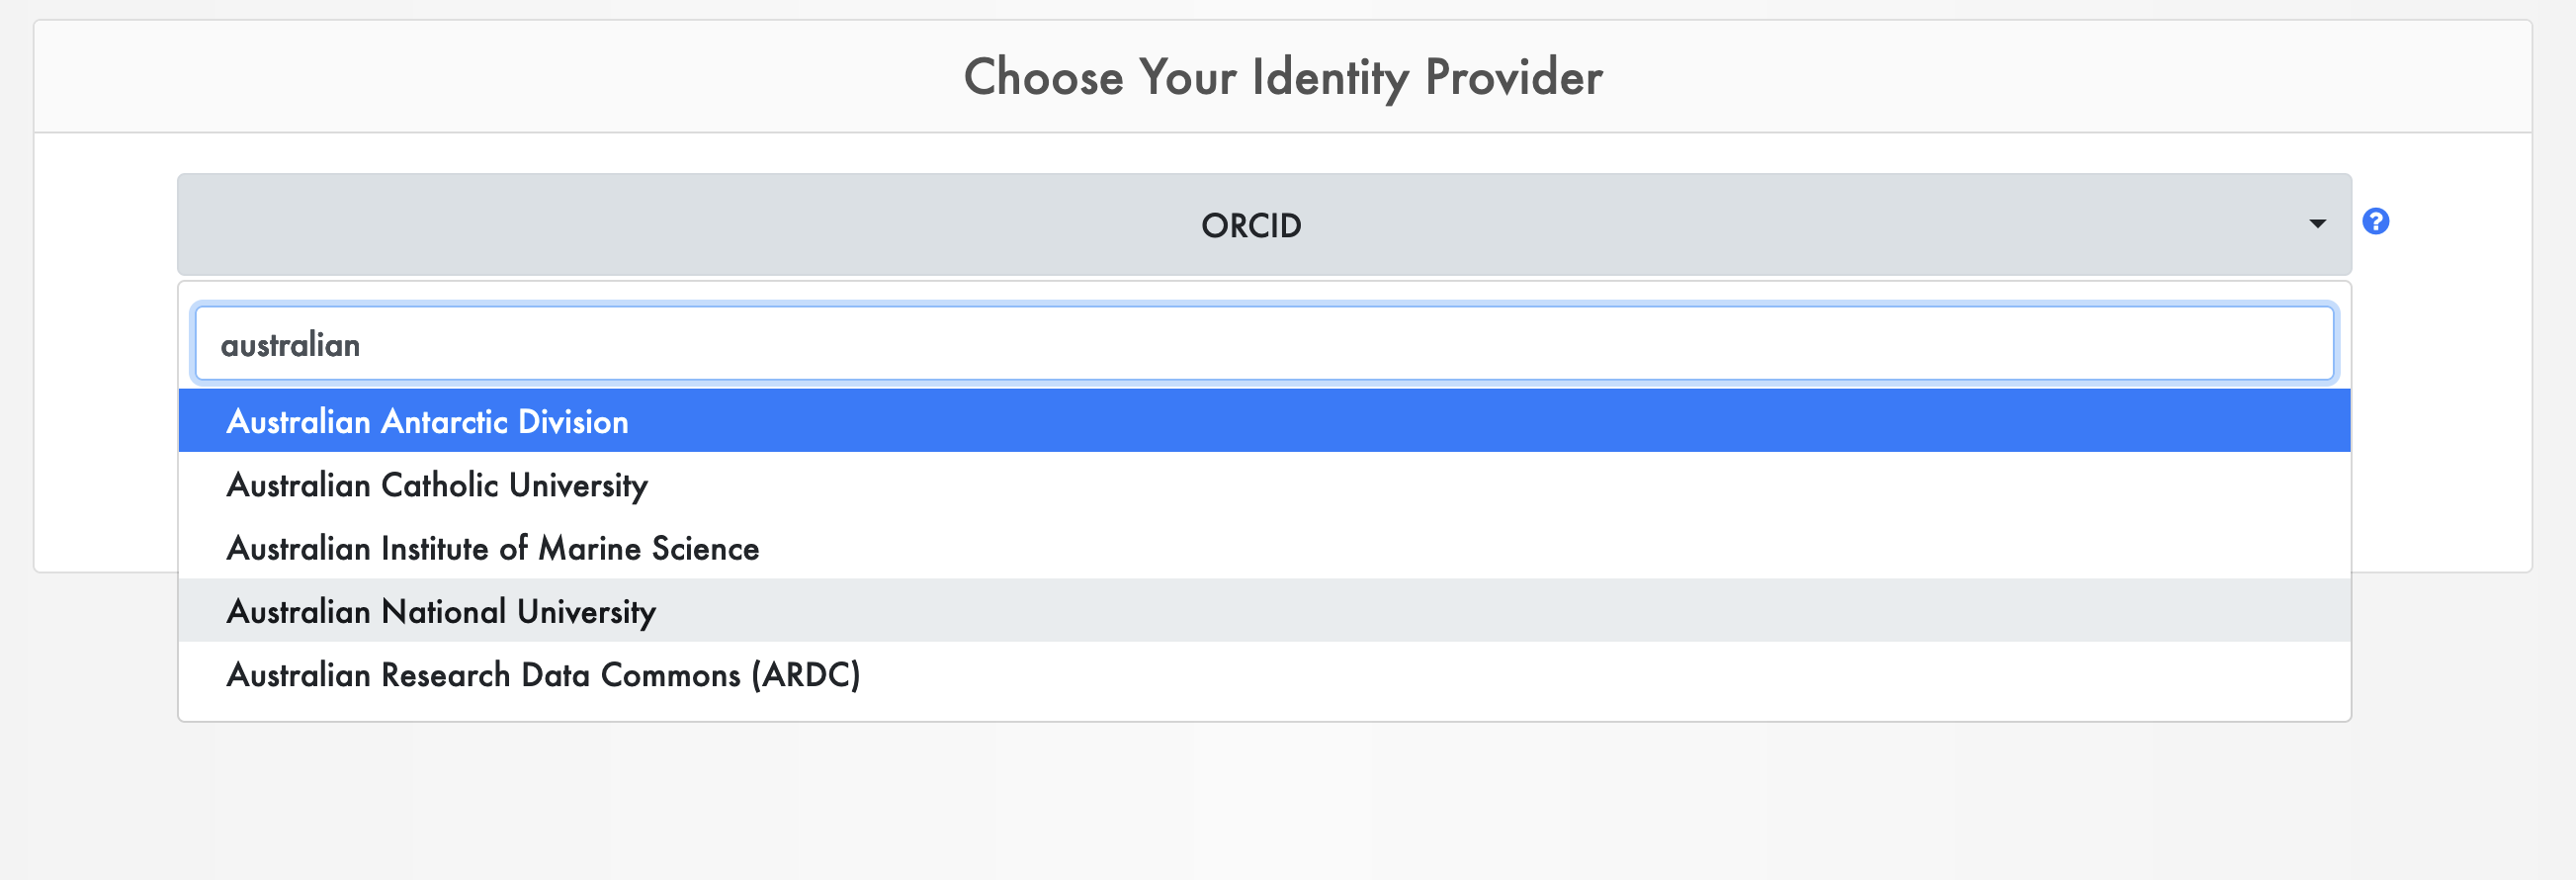Image resolution: width=2576 pixels, height=880 pixels.
Task: Select the Marine Science institute option
Action: pos(1264,548)
